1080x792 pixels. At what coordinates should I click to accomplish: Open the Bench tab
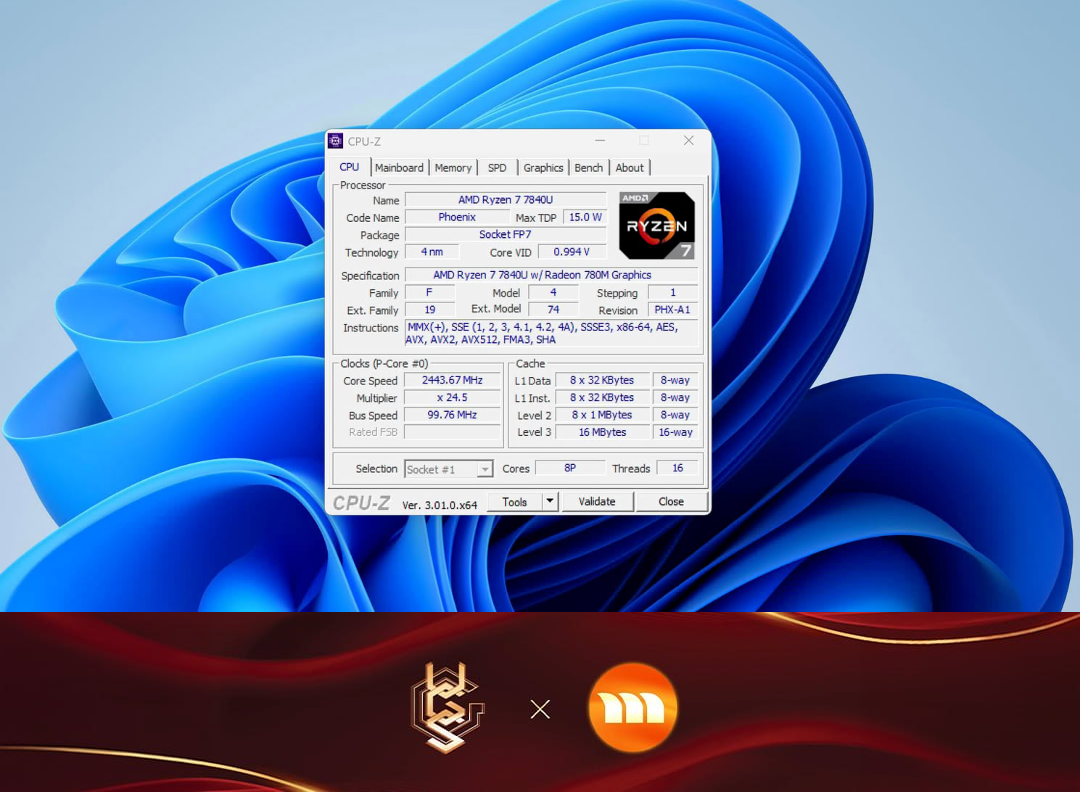pos(588,168)
